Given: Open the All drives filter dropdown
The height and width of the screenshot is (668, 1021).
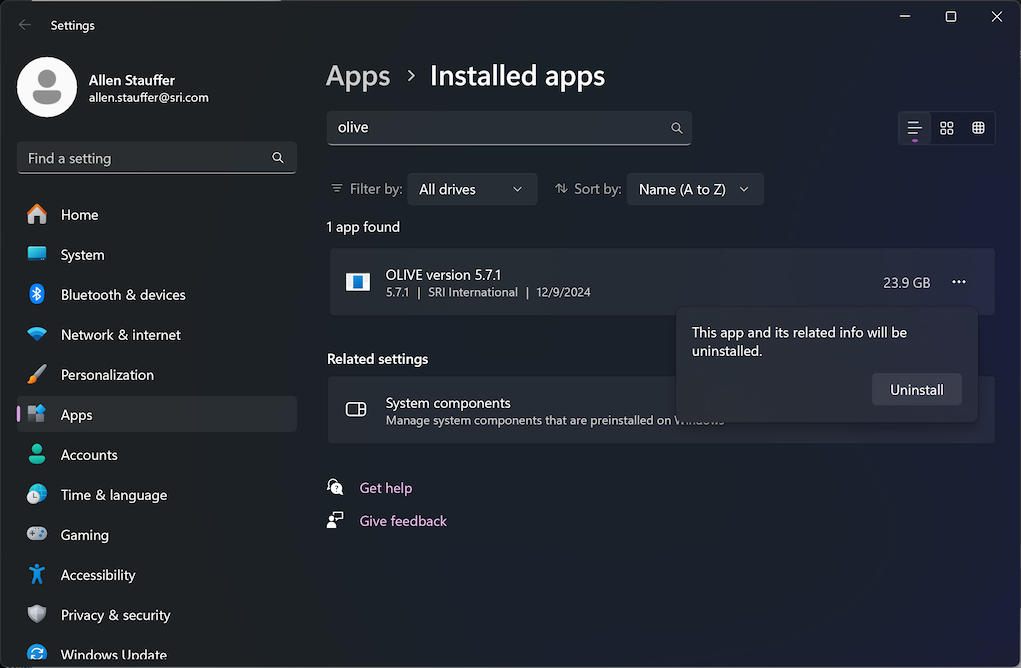Looking at the screenshot, I should 472,188.
